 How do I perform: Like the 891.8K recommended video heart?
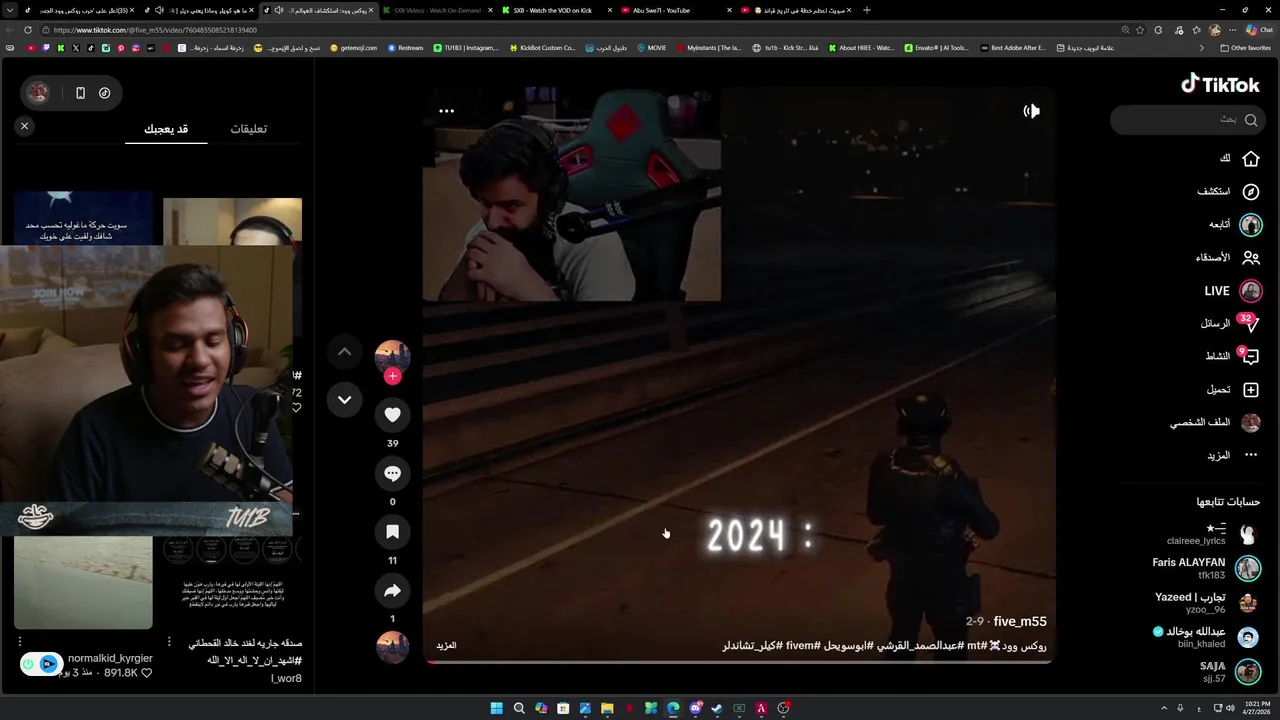click(x=147, y=673)
